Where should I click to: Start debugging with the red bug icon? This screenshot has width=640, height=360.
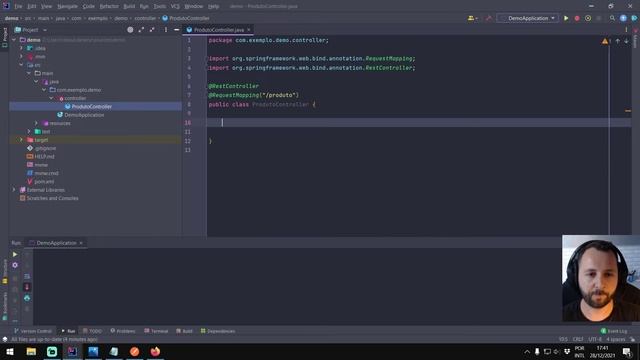577,18
